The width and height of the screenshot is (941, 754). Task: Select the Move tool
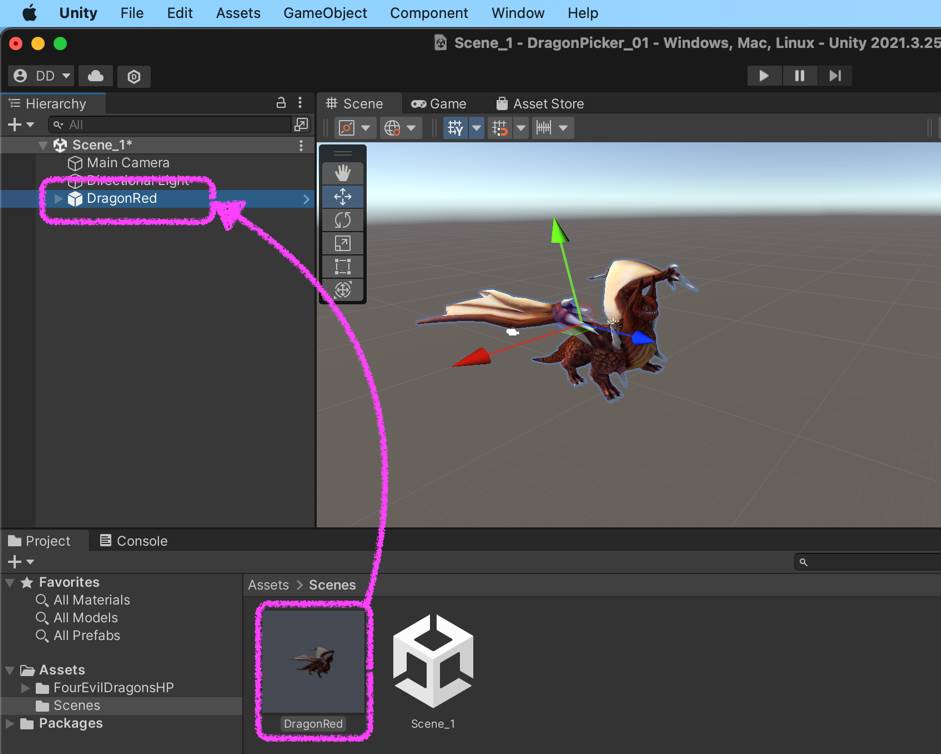(342, 197)
